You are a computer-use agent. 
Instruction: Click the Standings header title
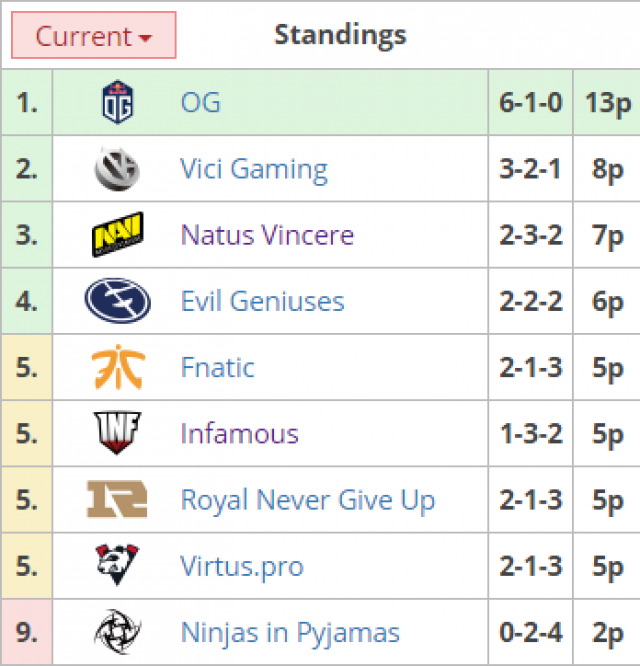tap(340, 35)
